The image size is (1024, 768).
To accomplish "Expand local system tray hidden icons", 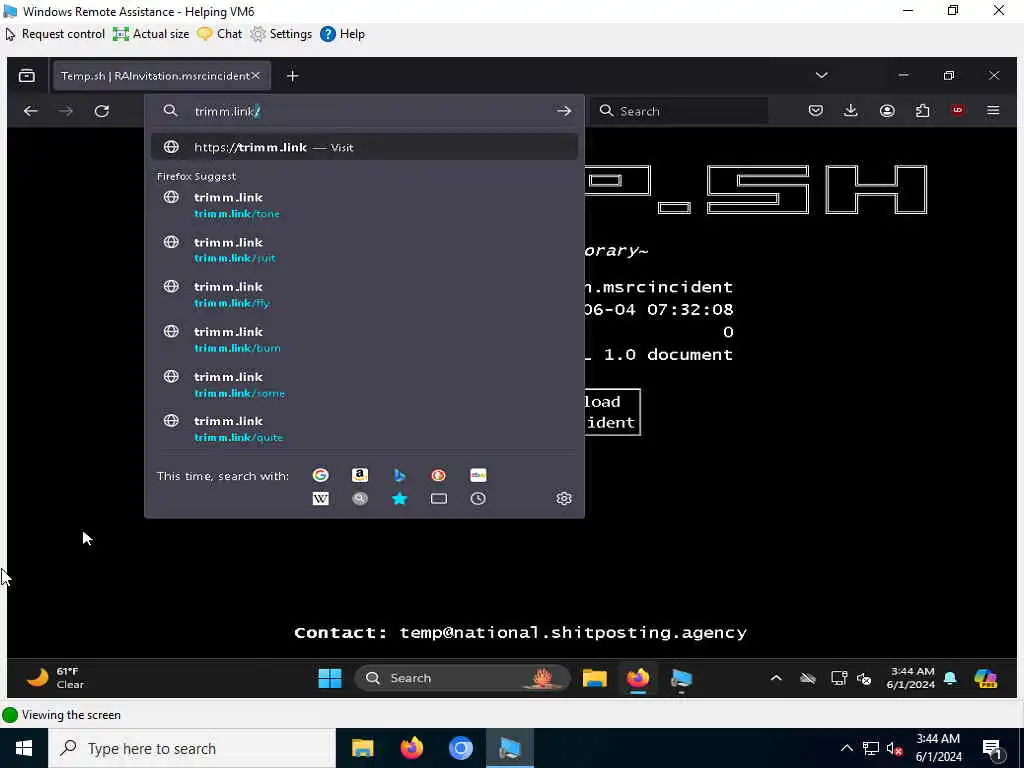I will pyautogui.click(x=846, y=748).
